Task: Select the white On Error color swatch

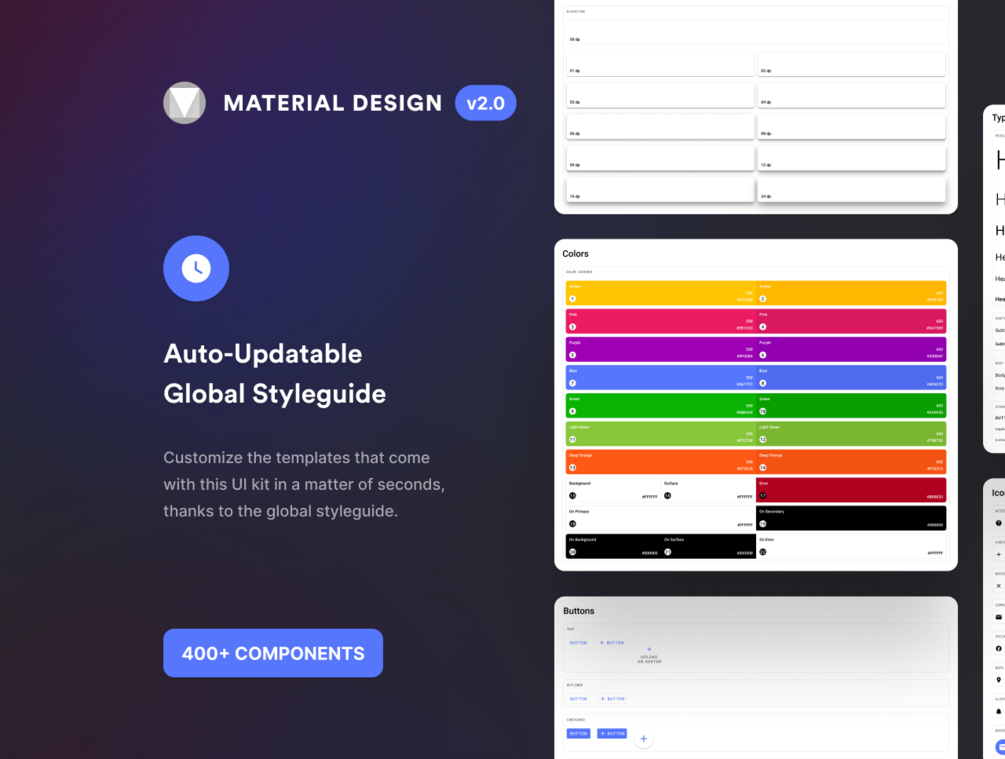Action: (851, 547)
